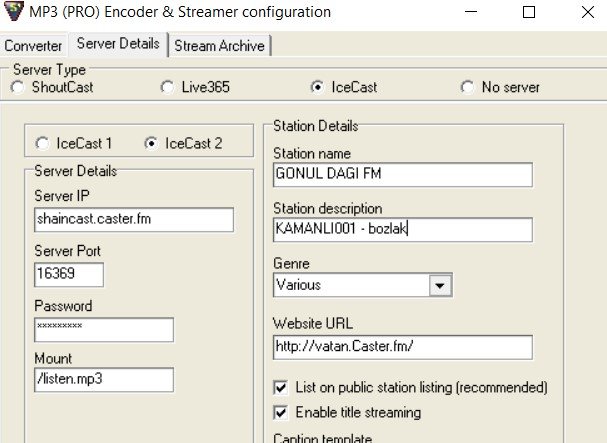Viewport: 607px width, 443px height.
Task: Click the Station name input box
Action: tap(402, 174)
